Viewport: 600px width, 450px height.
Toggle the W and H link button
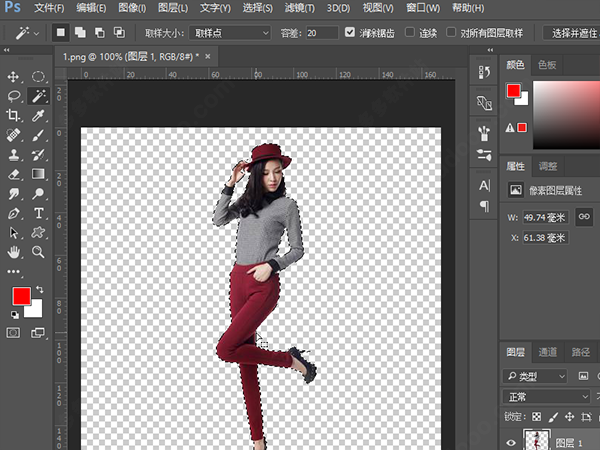tap(584, 217)
